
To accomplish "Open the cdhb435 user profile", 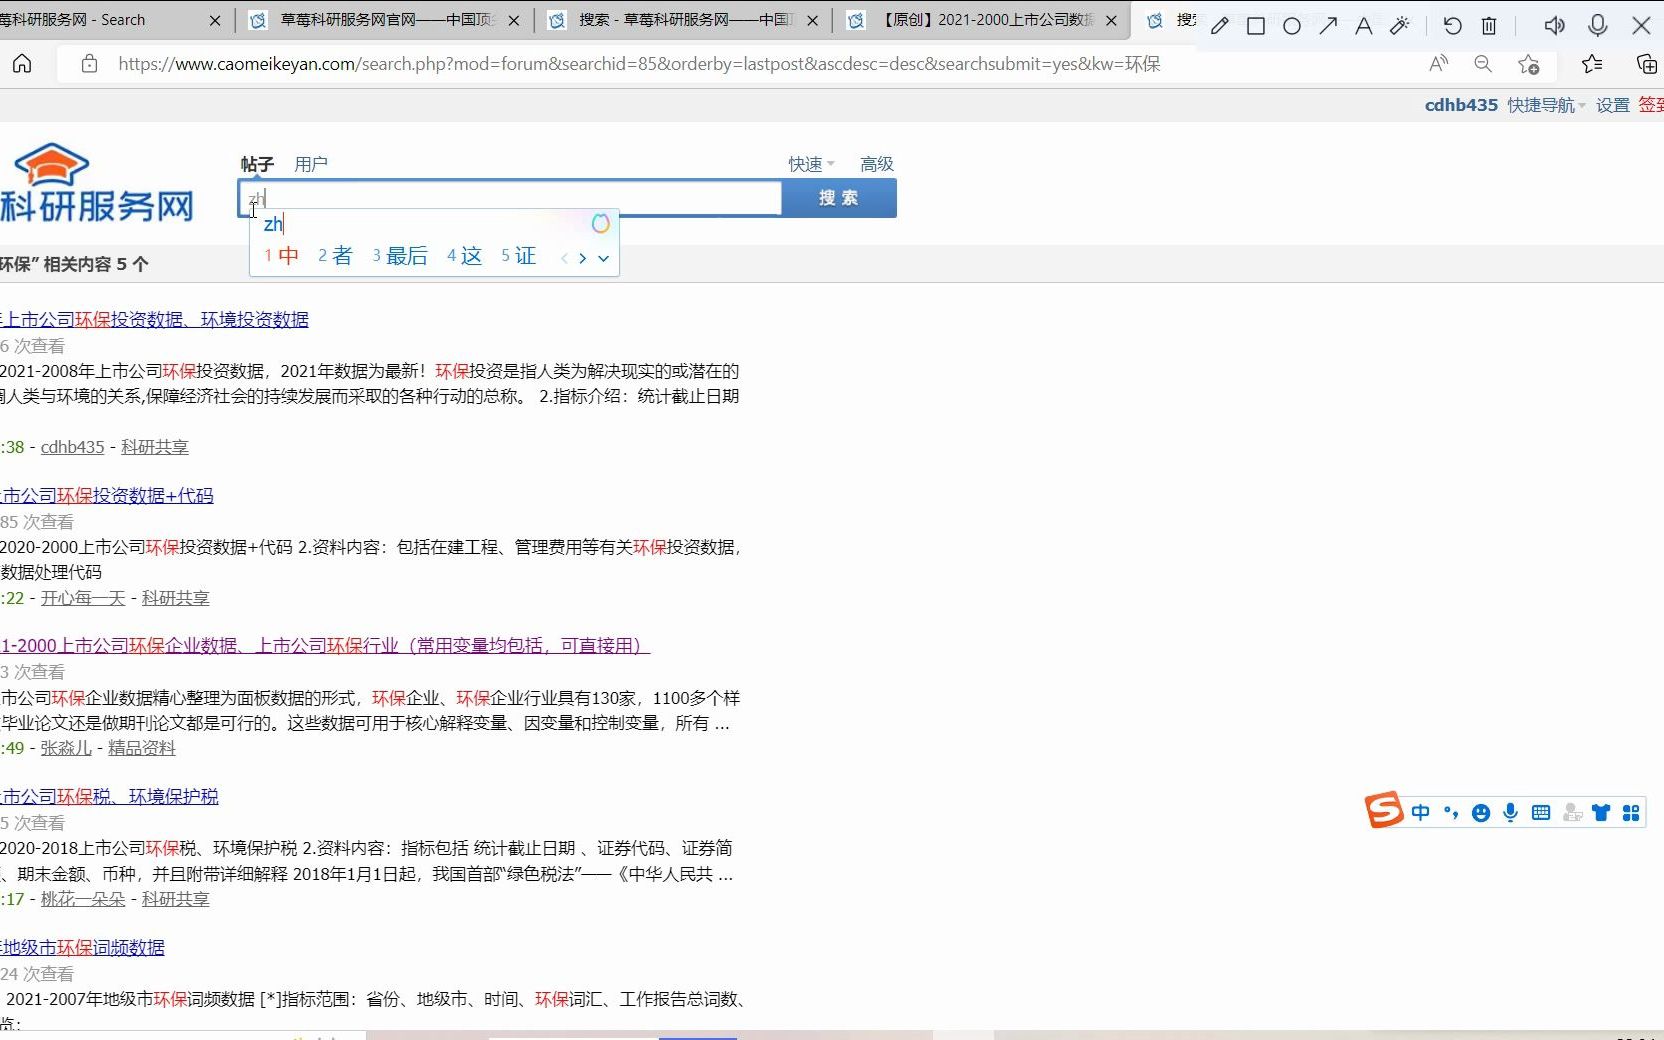I will (x=1461, y=105).
